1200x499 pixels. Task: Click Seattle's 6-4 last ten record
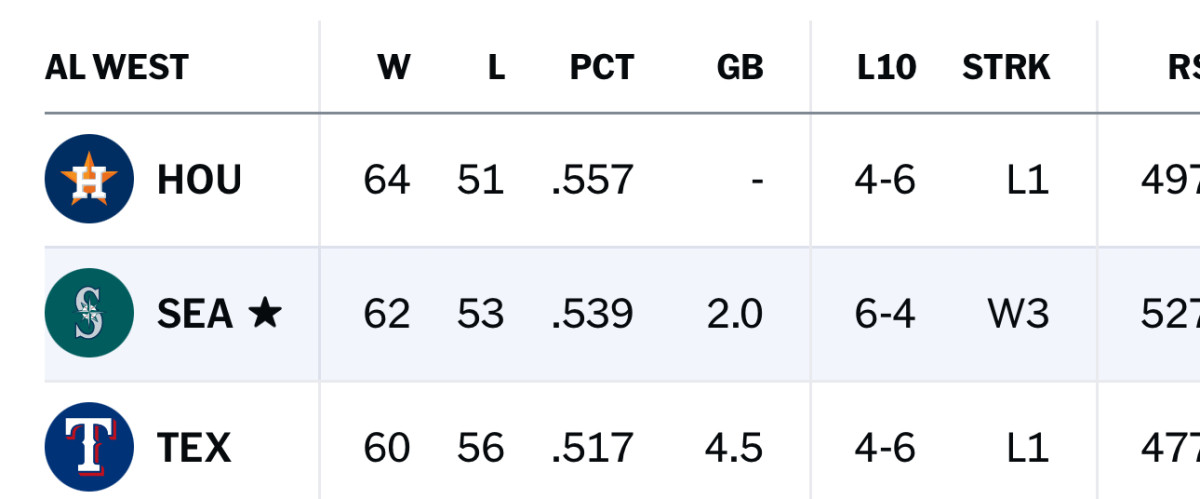(x=885, y=314)
